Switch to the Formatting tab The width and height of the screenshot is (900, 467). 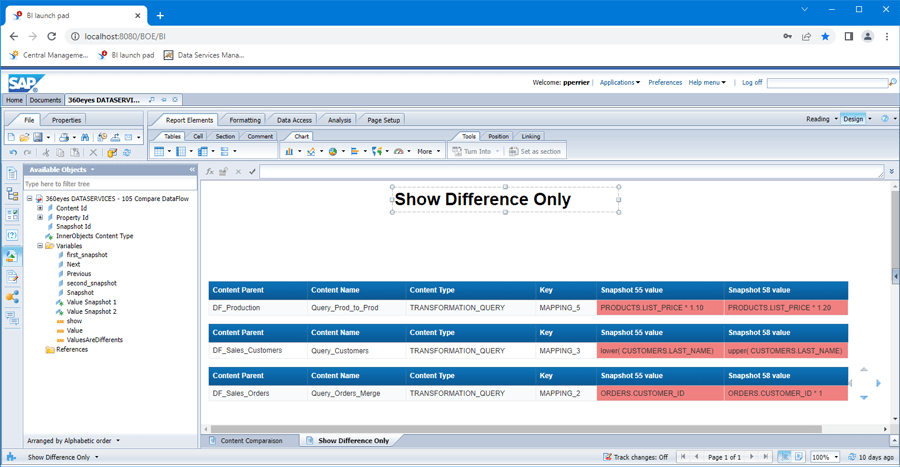tap(245, 120)
